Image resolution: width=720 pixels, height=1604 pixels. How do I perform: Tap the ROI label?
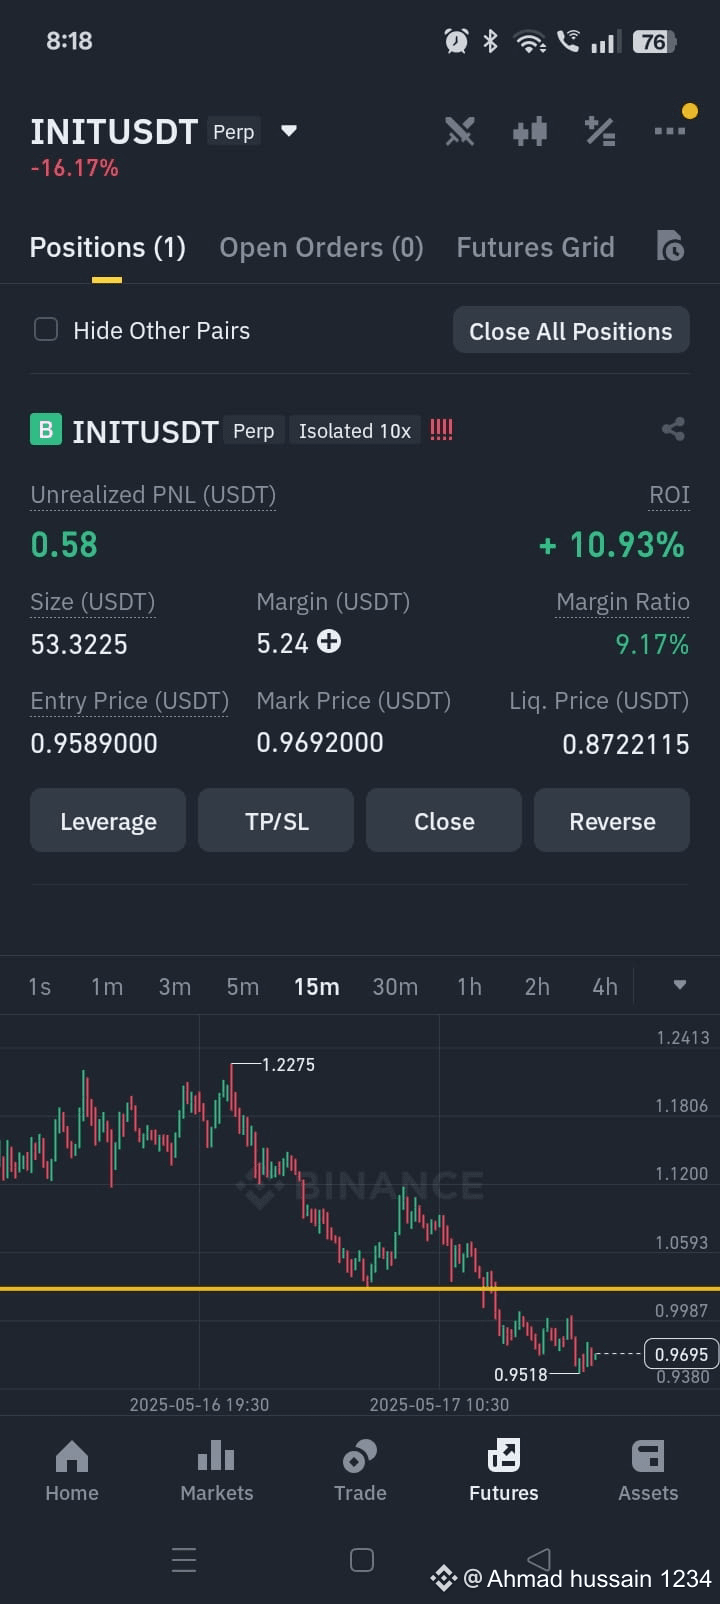pyautogui.click(x=669, y=495)
